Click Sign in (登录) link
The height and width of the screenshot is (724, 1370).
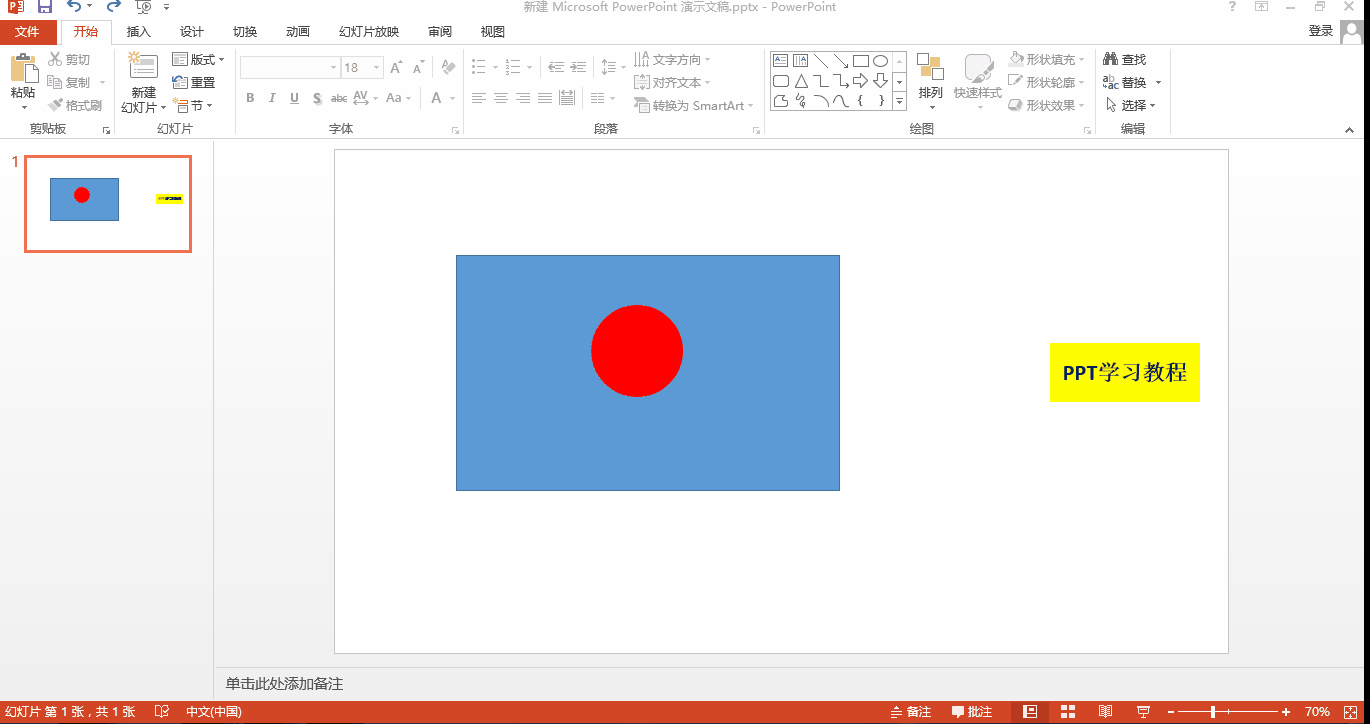[x=1320, y=31]
